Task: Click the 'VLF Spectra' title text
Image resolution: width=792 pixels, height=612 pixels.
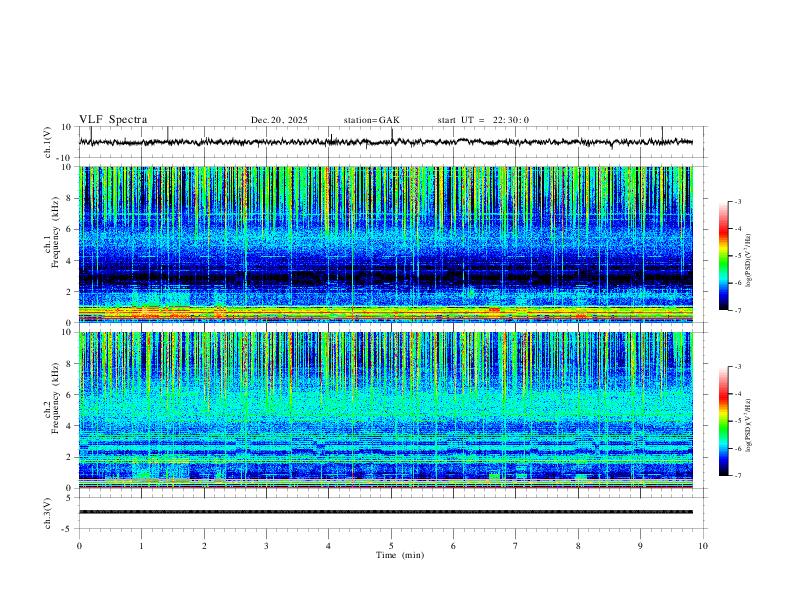Action: point(113,120)
